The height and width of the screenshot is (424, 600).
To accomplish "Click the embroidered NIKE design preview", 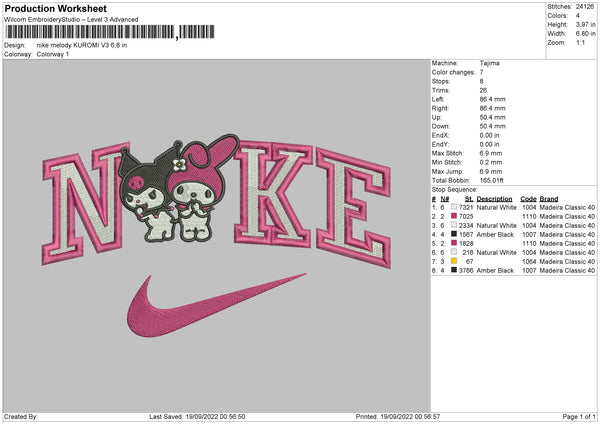I will (217, 236).
